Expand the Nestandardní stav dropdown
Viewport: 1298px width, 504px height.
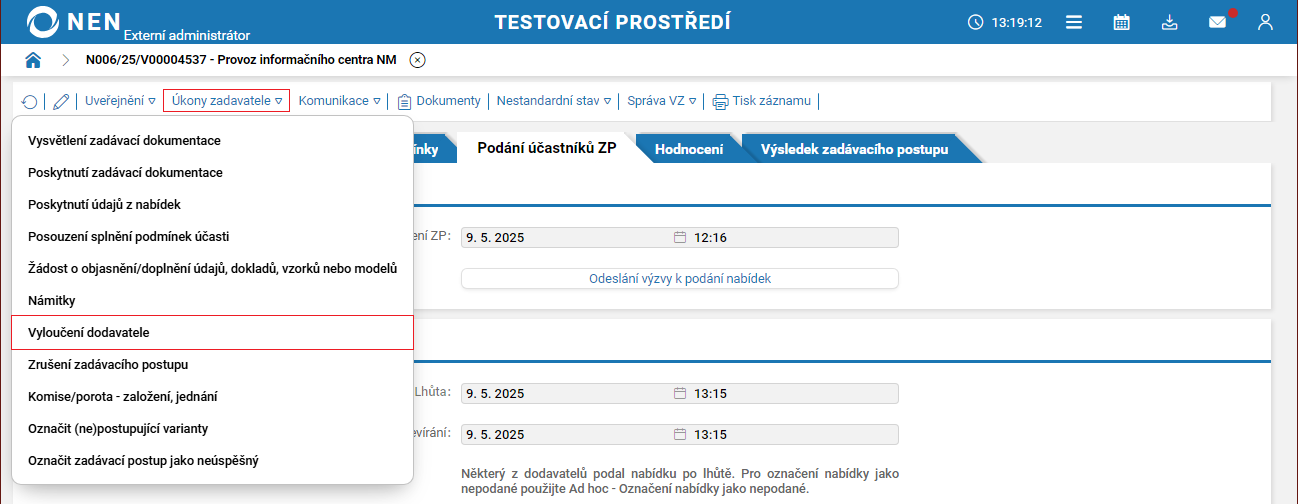554,101
